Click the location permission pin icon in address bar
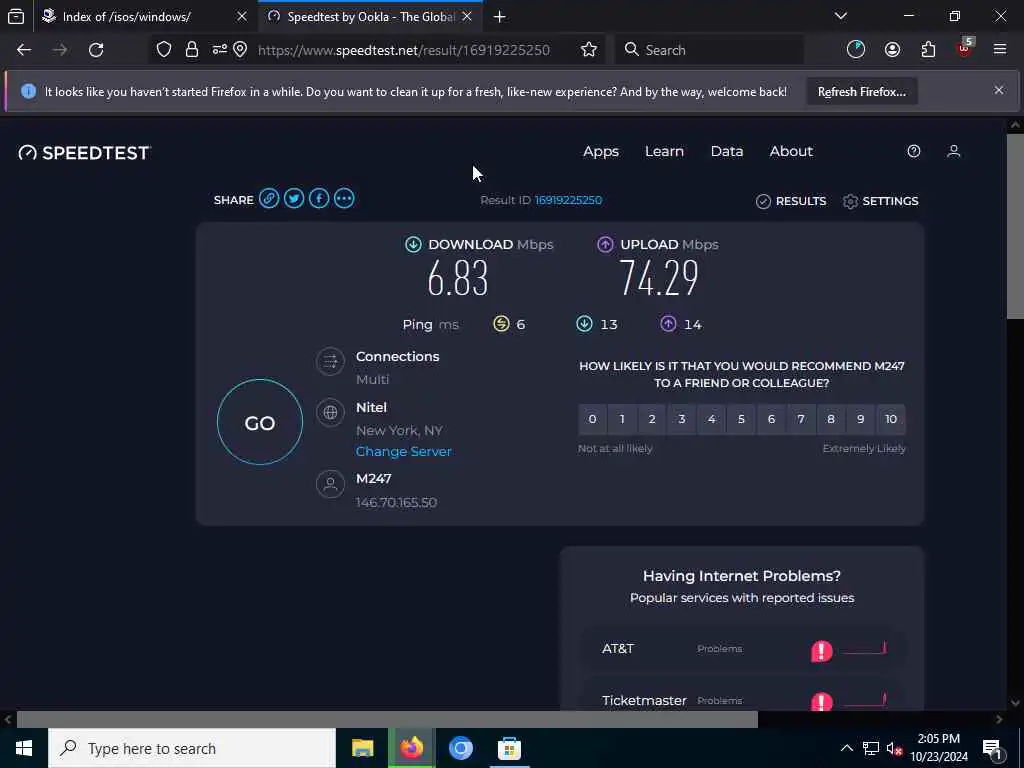 coord(240,50)
